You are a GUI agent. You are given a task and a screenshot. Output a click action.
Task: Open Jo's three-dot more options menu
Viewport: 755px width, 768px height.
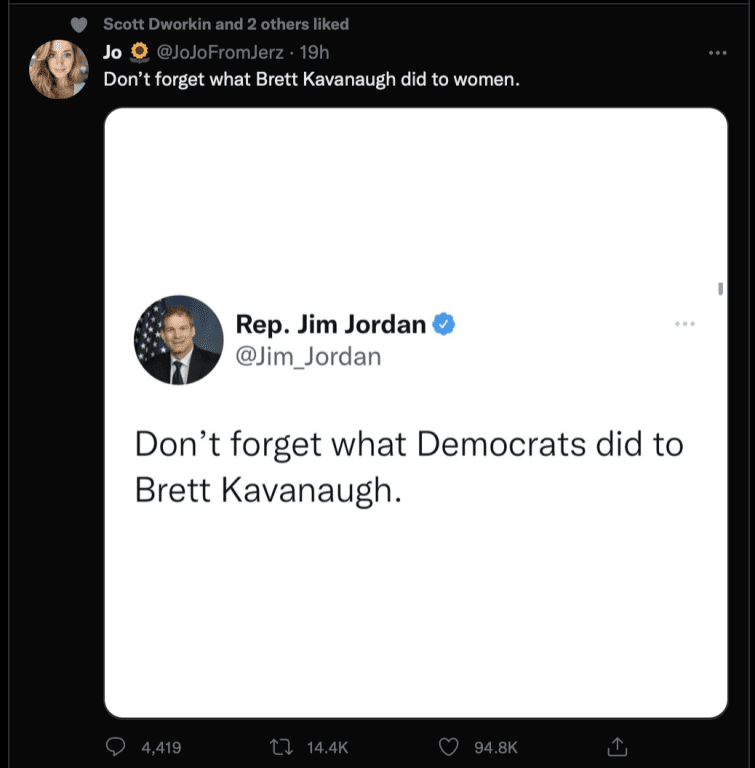pyautogui.click(x=717, y=52)
